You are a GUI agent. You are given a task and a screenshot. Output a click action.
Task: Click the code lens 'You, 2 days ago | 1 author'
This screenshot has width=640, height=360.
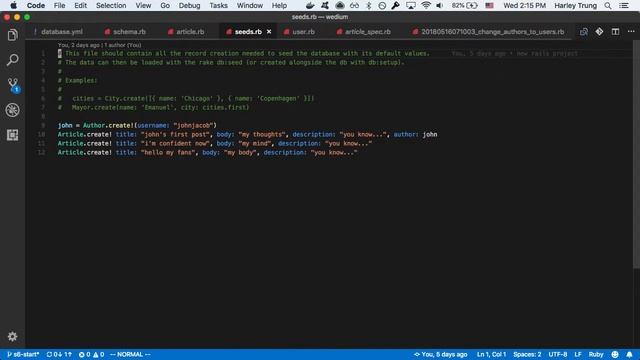(x=100, y=45)
